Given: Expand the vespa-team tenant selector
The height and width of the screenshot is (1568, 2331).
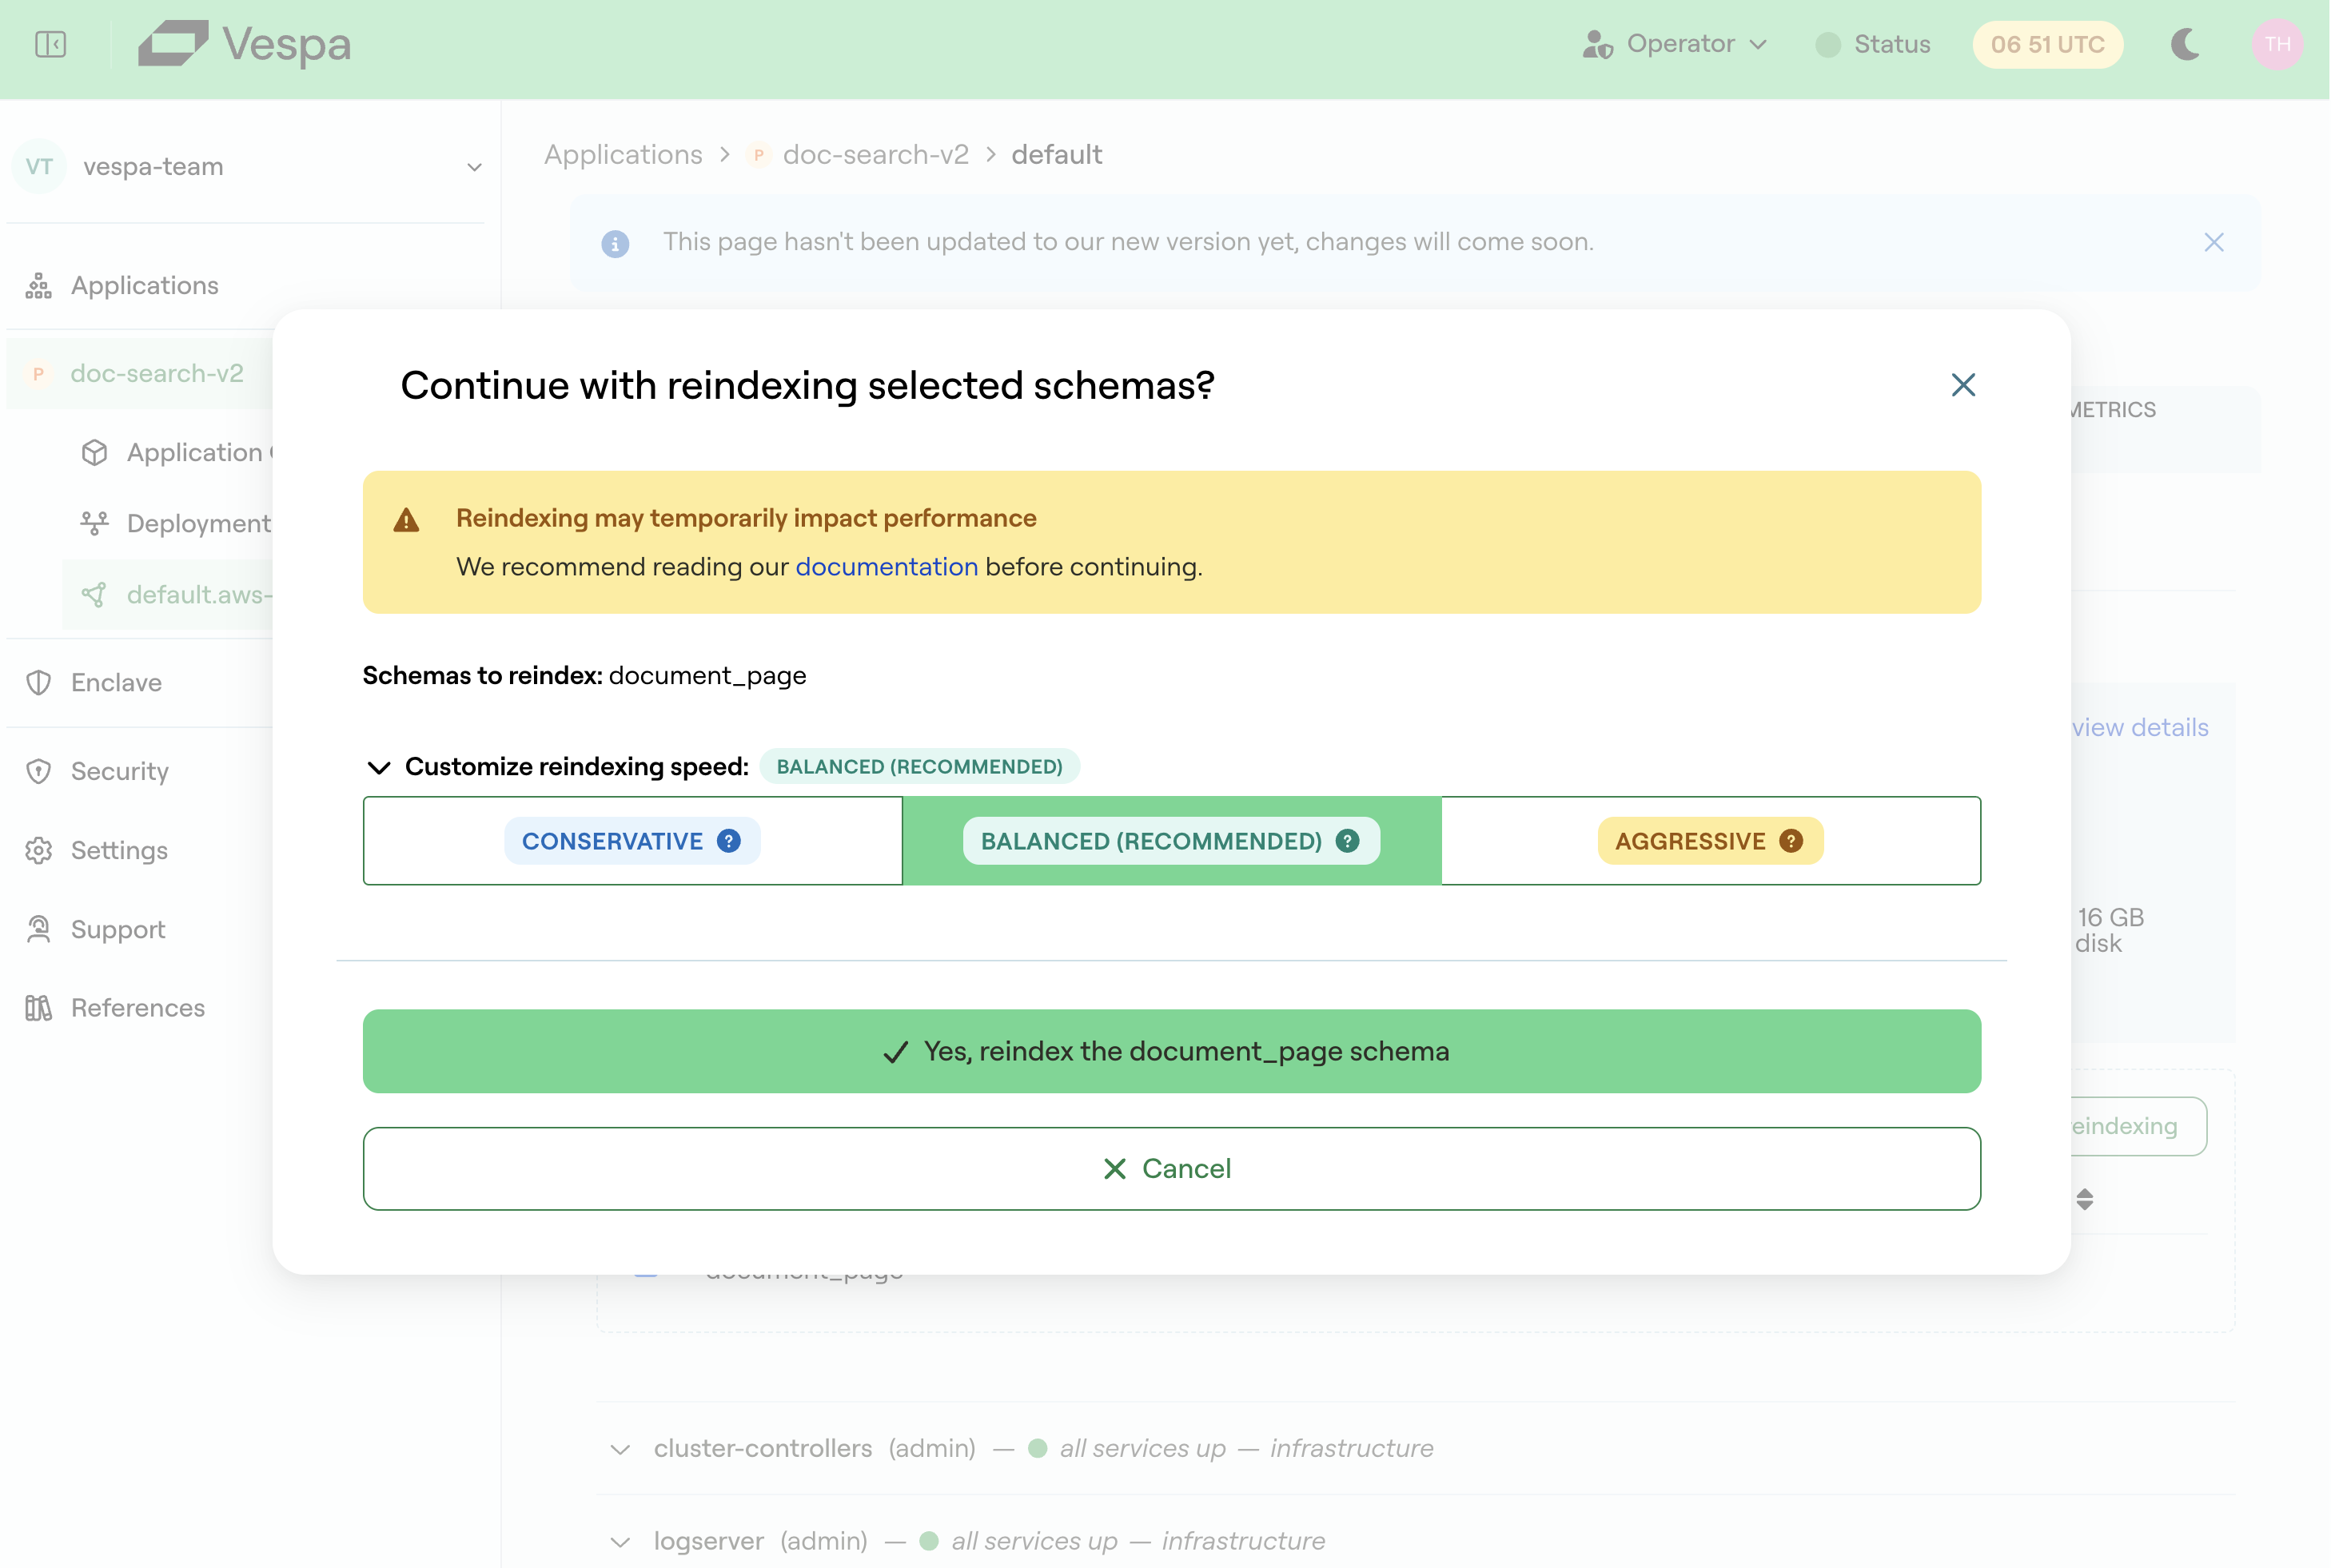Looking at the screenshot, I should coord(246,166).
